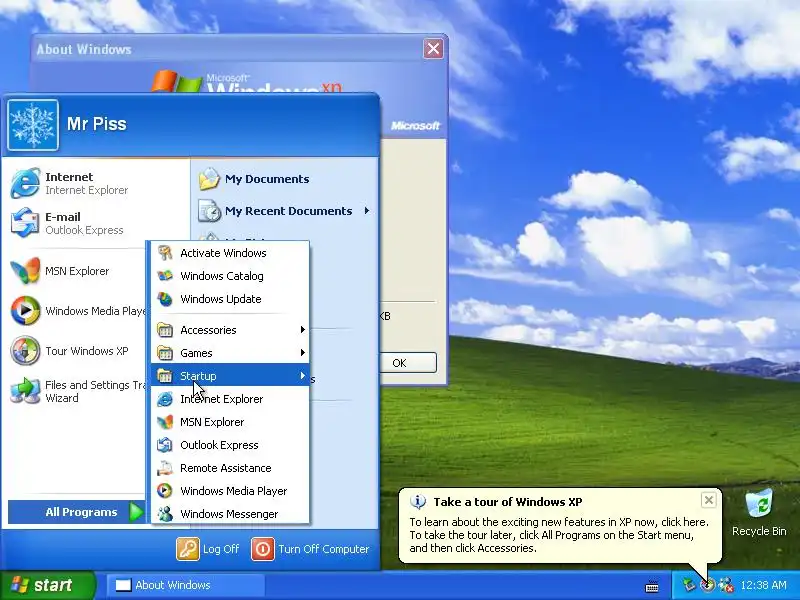The image size is (800, 600).
Task: Open Internet Explorer from pinned Internet entry
Action: tap(24, 183)
